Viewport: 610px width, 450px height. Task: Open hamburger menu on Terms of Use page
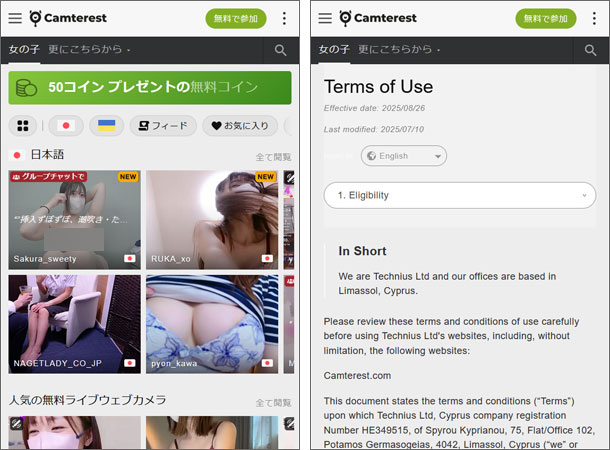click(325, 18)
